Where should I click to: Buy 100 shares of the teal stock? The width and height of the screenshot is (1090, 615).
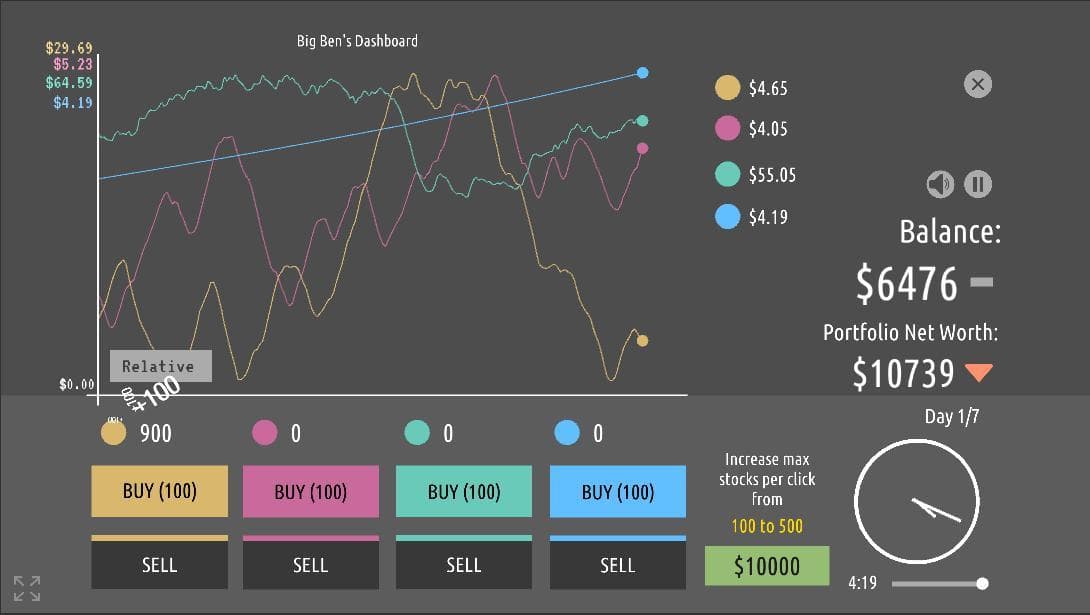tap(464, 492)
